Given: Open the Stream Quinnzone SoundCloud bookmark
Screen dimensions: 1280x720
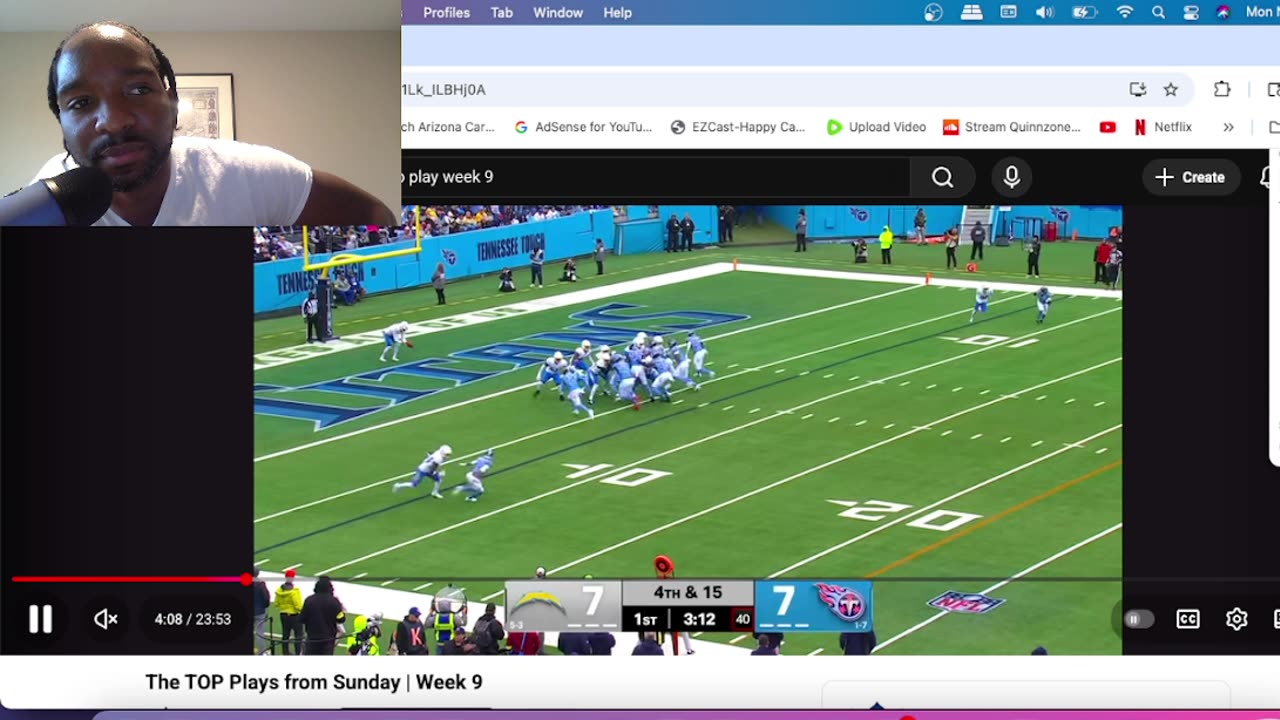Looking at the screenshot, I should pos(1012,127).
